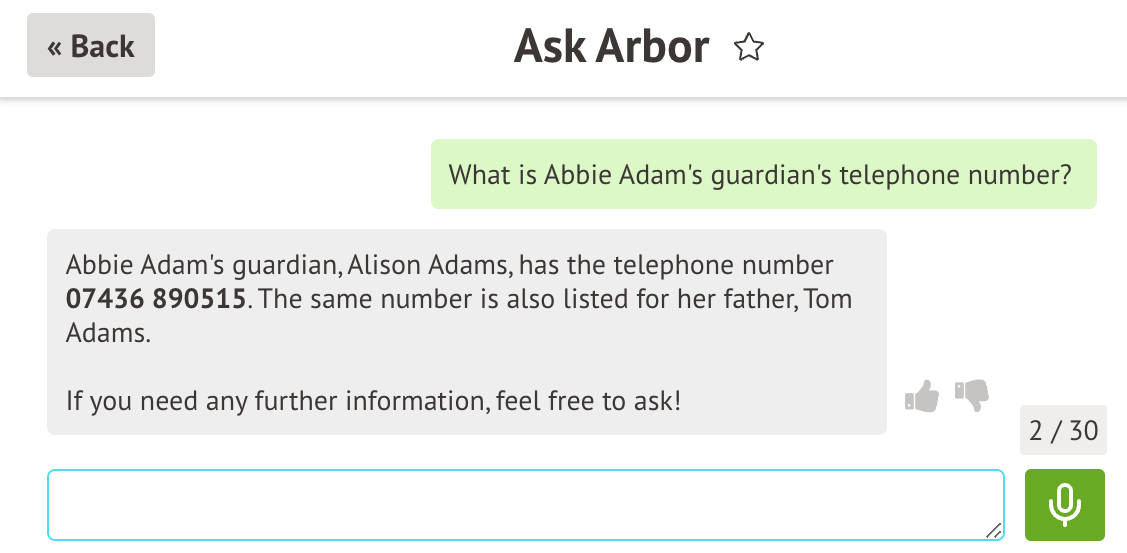
Task: Give the response a thumbs down
Action: tap(971, 395)
